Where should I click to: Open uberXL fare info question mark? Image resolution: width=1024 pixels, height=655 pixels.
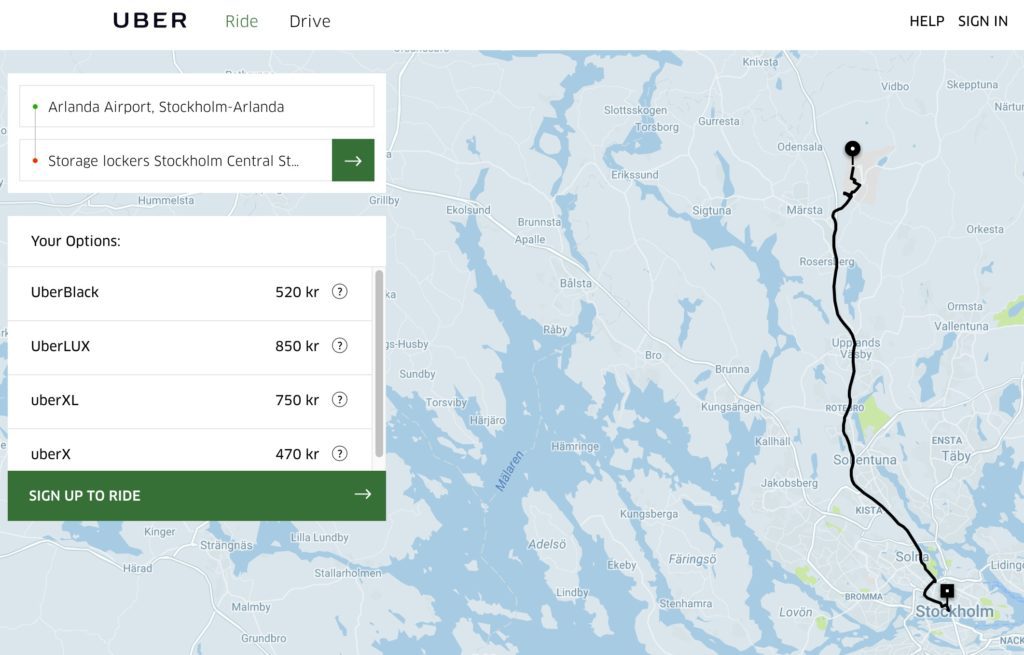tap(340, 400)
